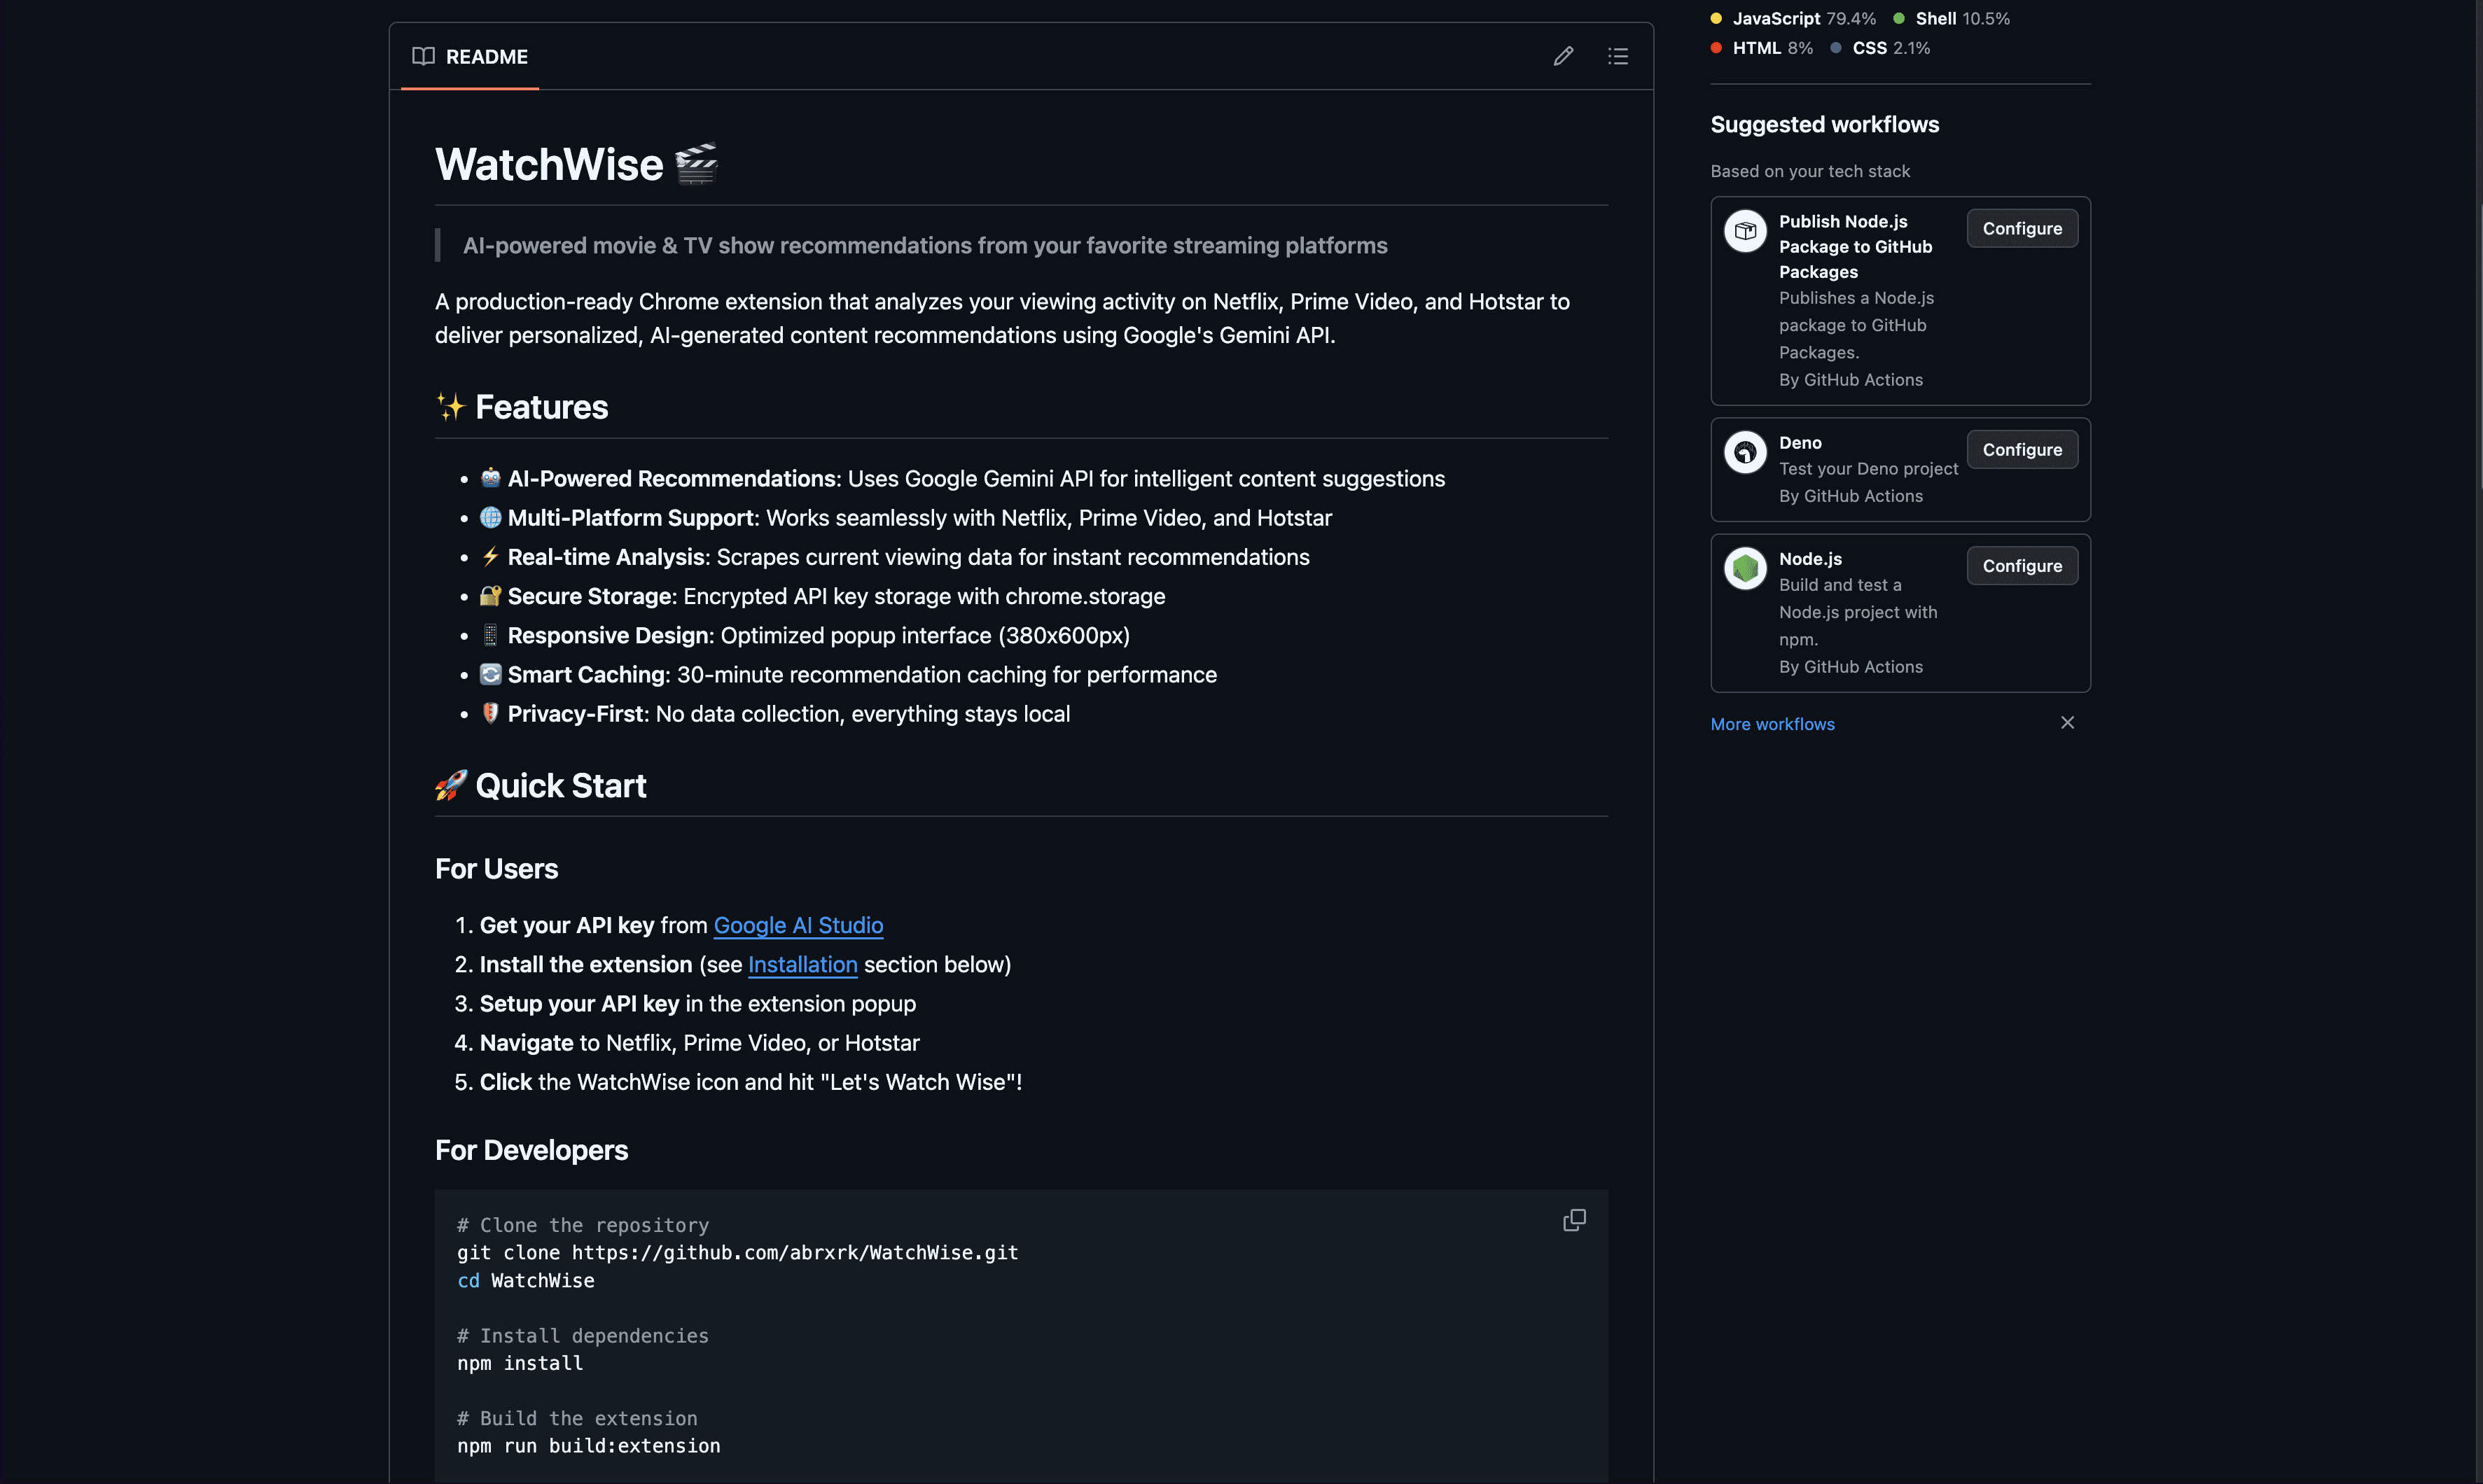2483x1484 pixels.
Task: Click the CSS 2.1% language entry
Action: [1880, 47]
